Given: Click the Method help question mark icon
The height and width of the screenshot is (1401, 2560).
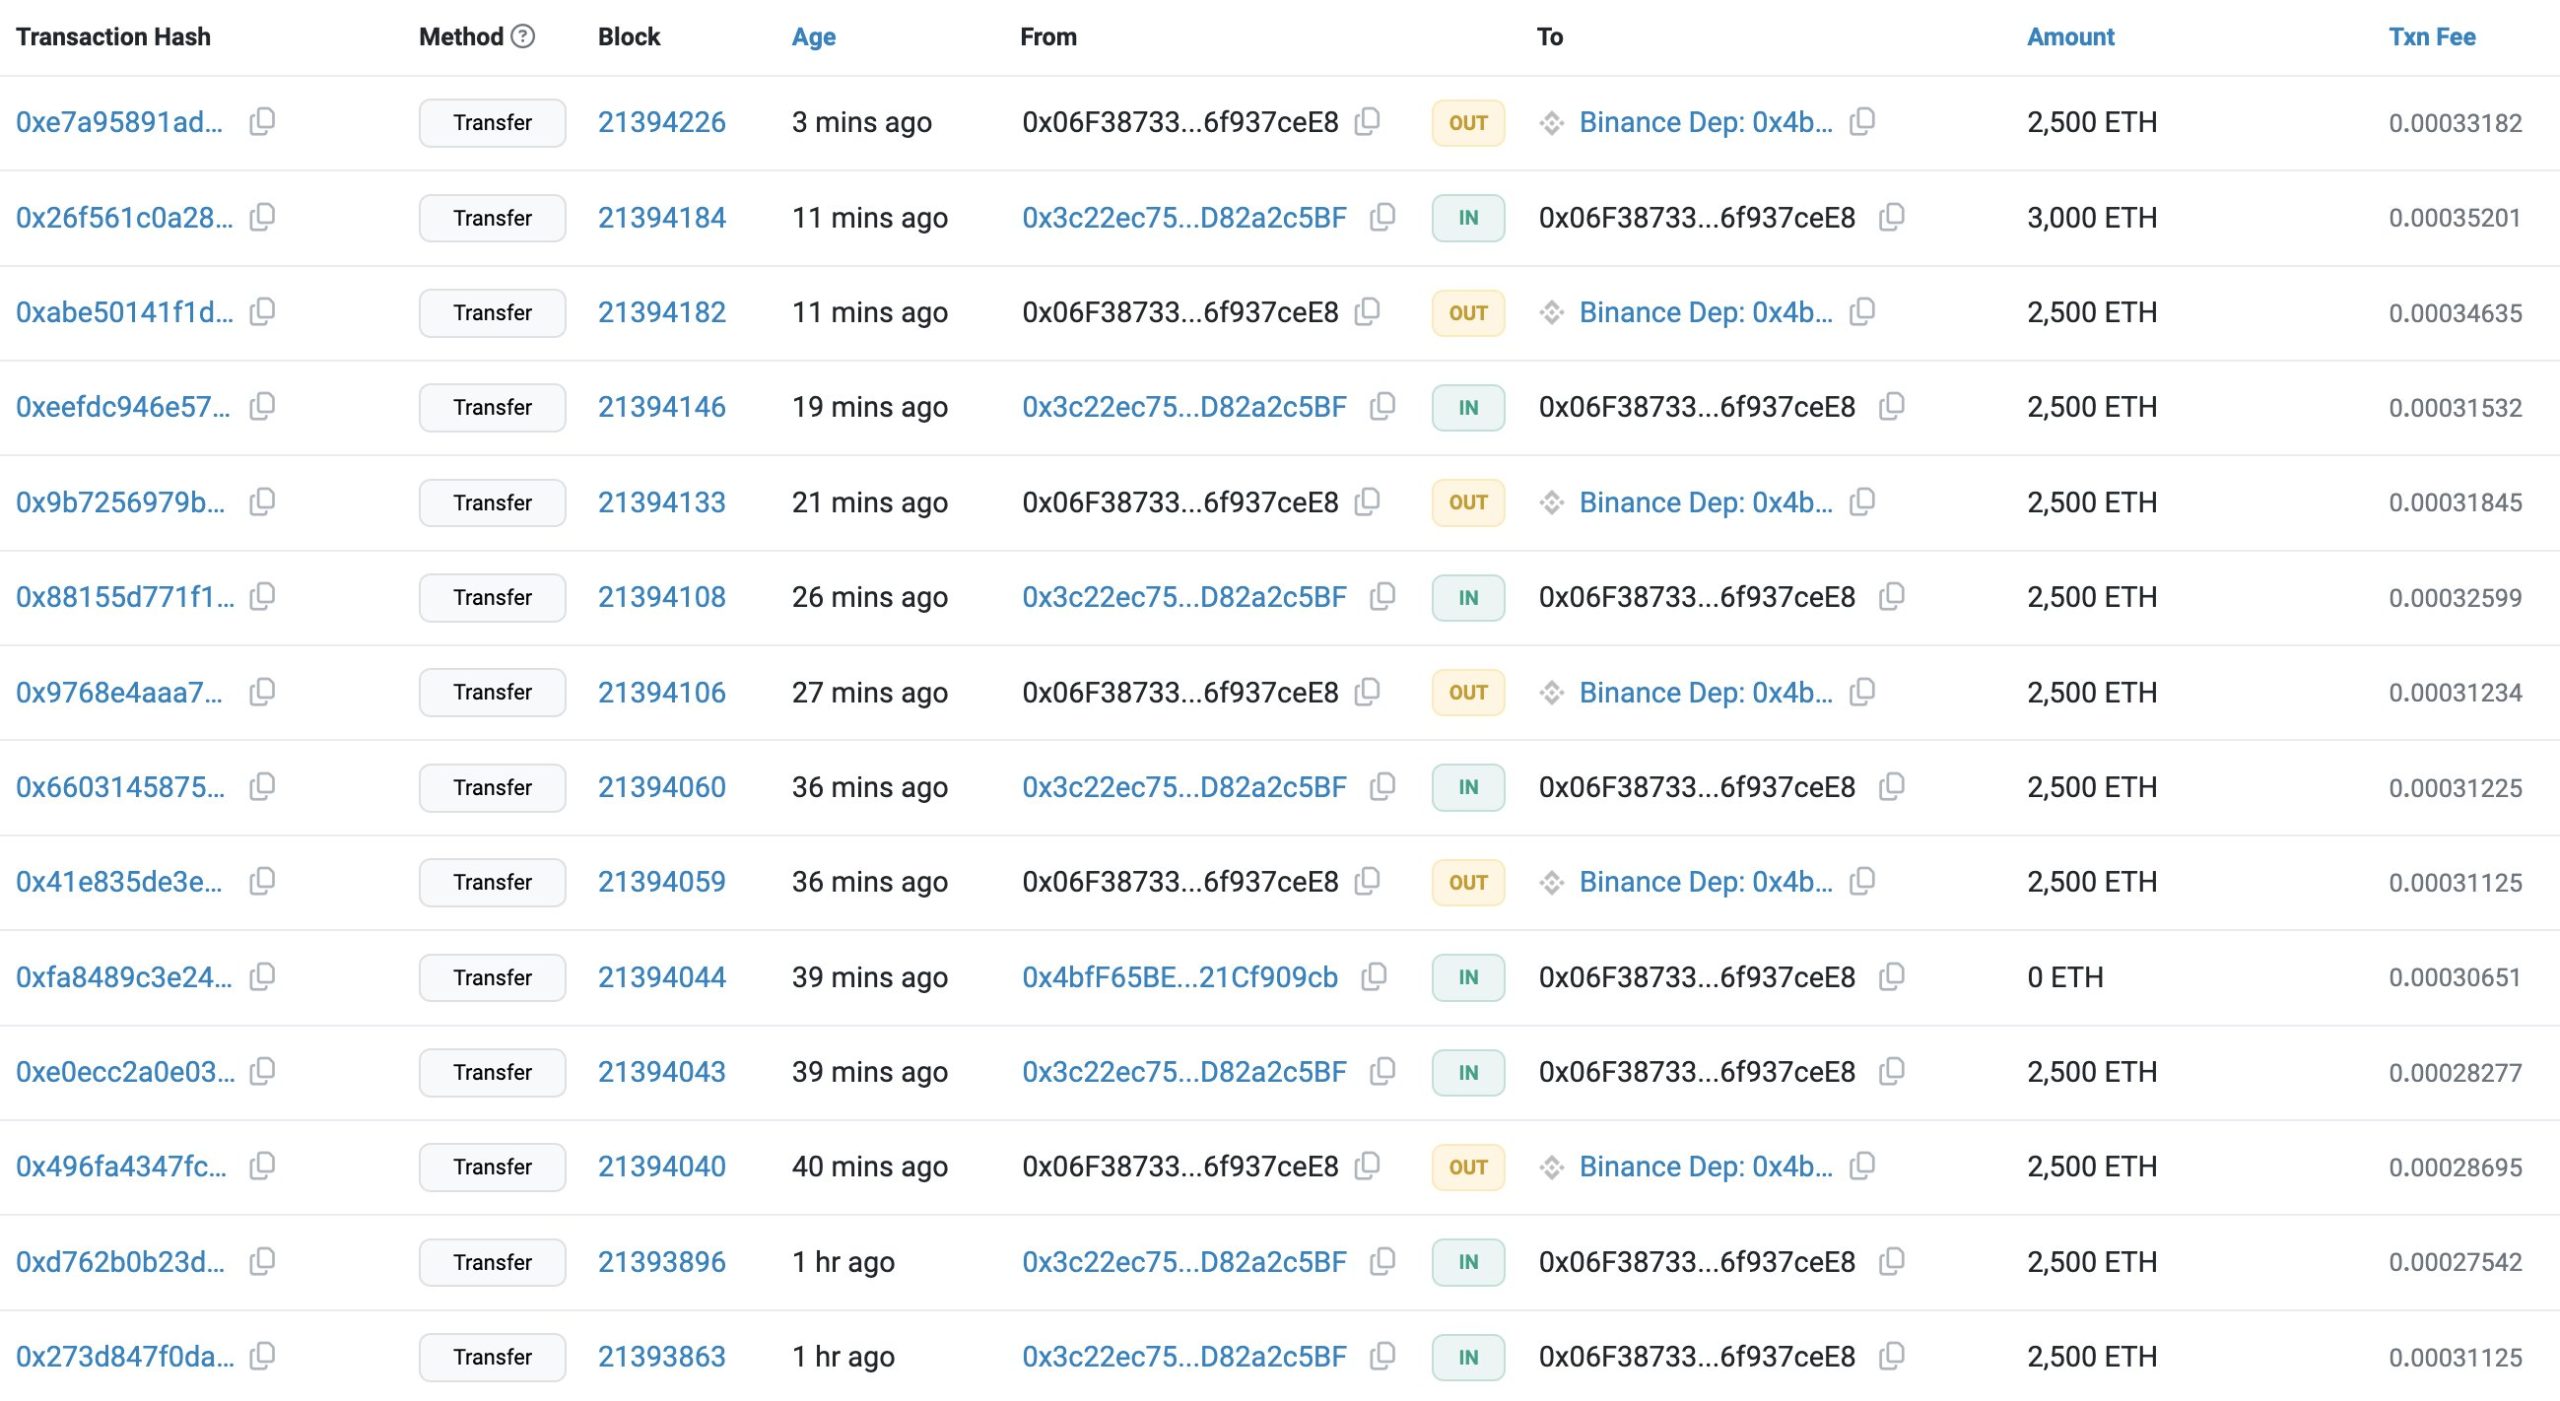Looking at the screenshot, I should pyautogui.click(x=523, y=37).
